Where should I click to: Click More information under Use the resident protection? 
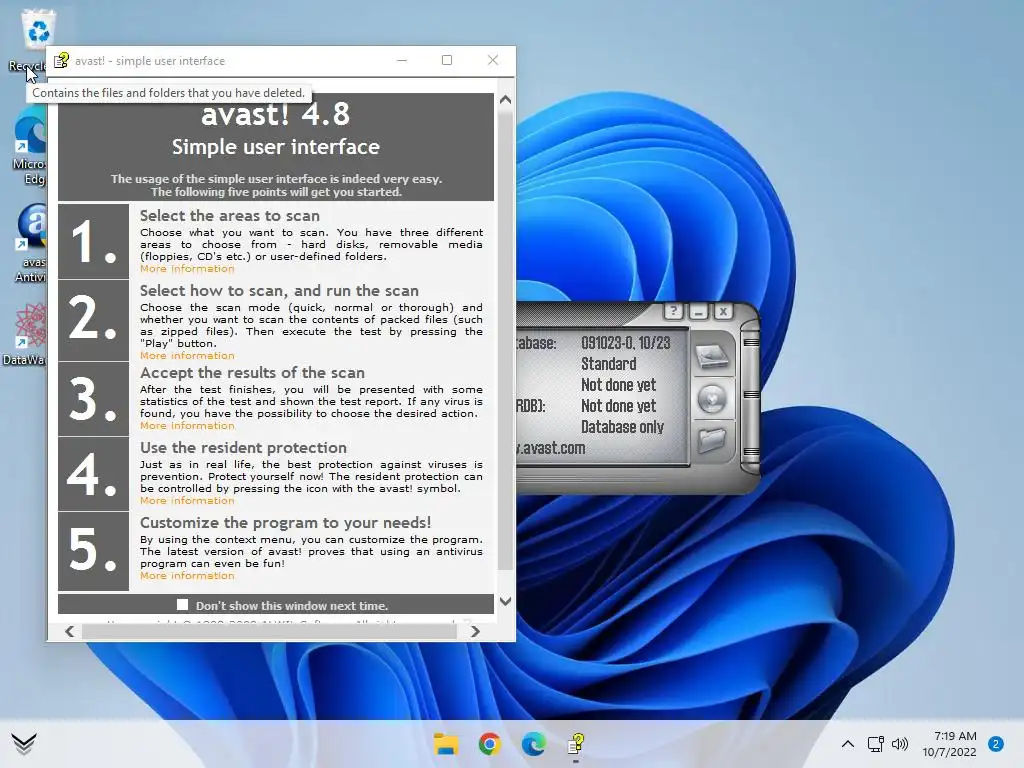[187, 500]
